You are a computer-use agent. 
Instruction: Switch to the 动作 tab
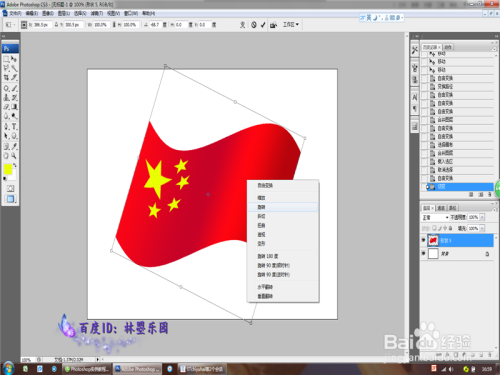tap(448, 47)
